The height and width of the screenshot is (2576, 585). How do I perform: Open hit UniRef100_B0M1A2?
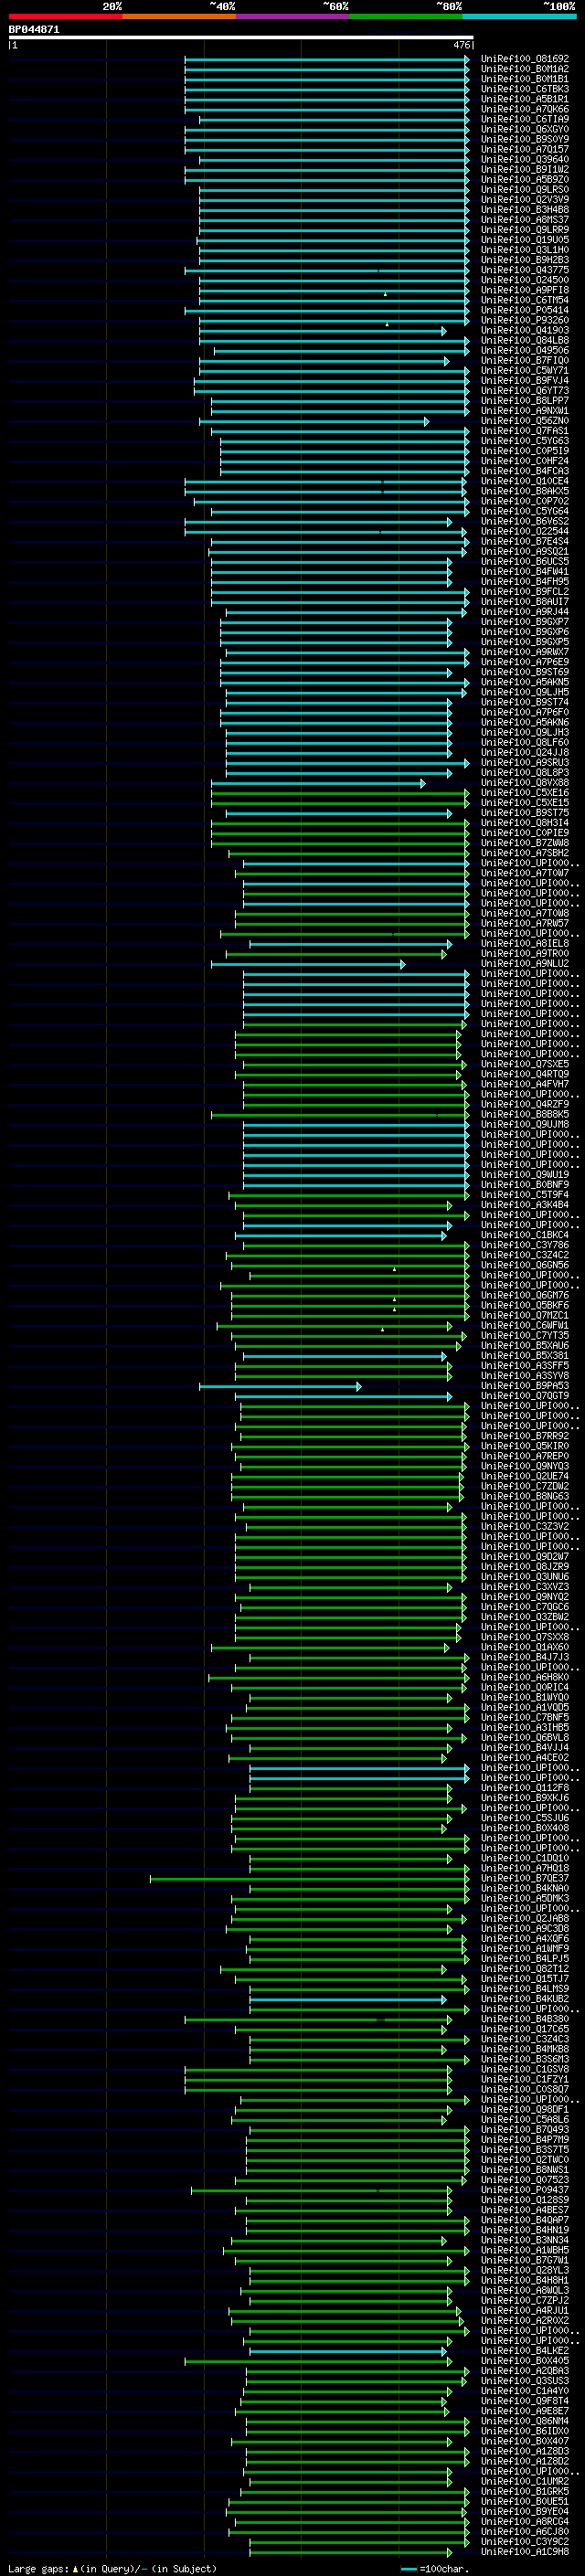(525, 69)
